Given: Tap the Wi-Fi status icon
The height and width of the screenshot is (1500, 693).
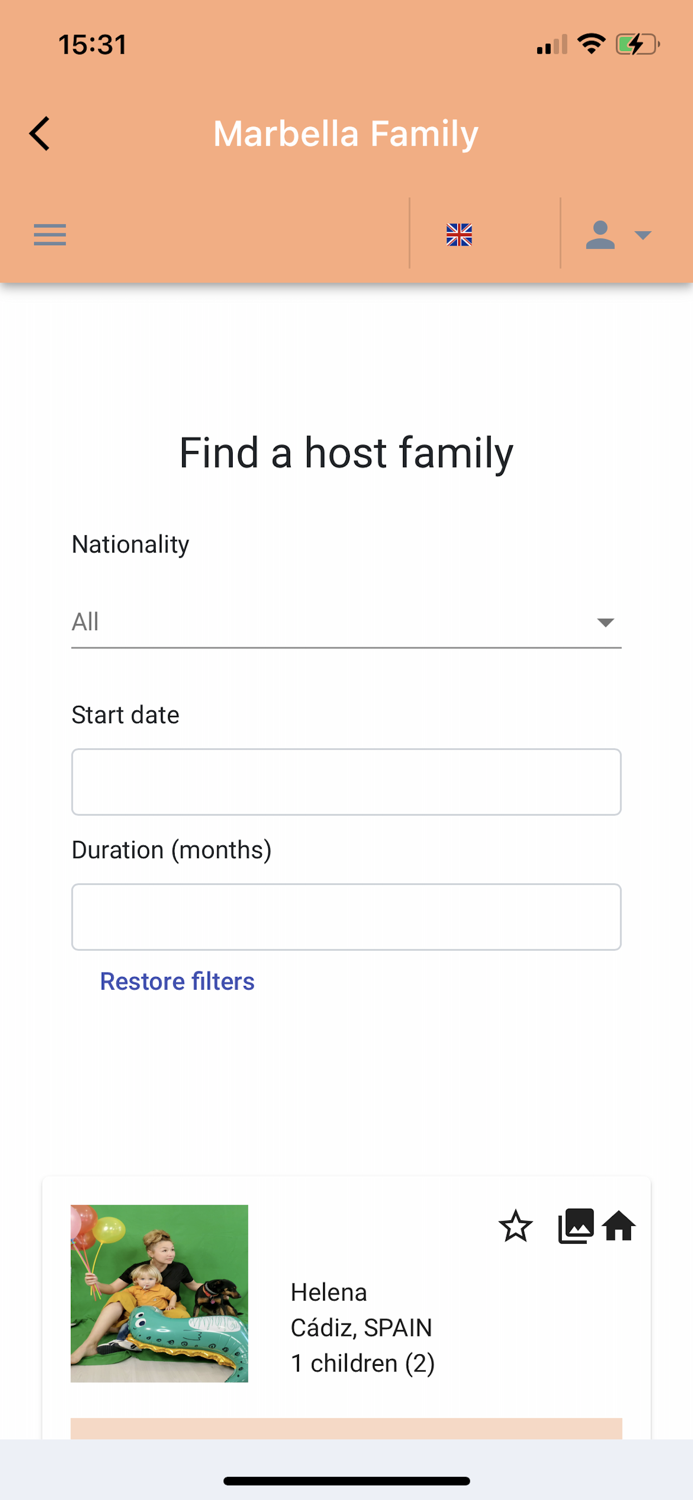Looking at the screenshot, I should coord(591,44).
